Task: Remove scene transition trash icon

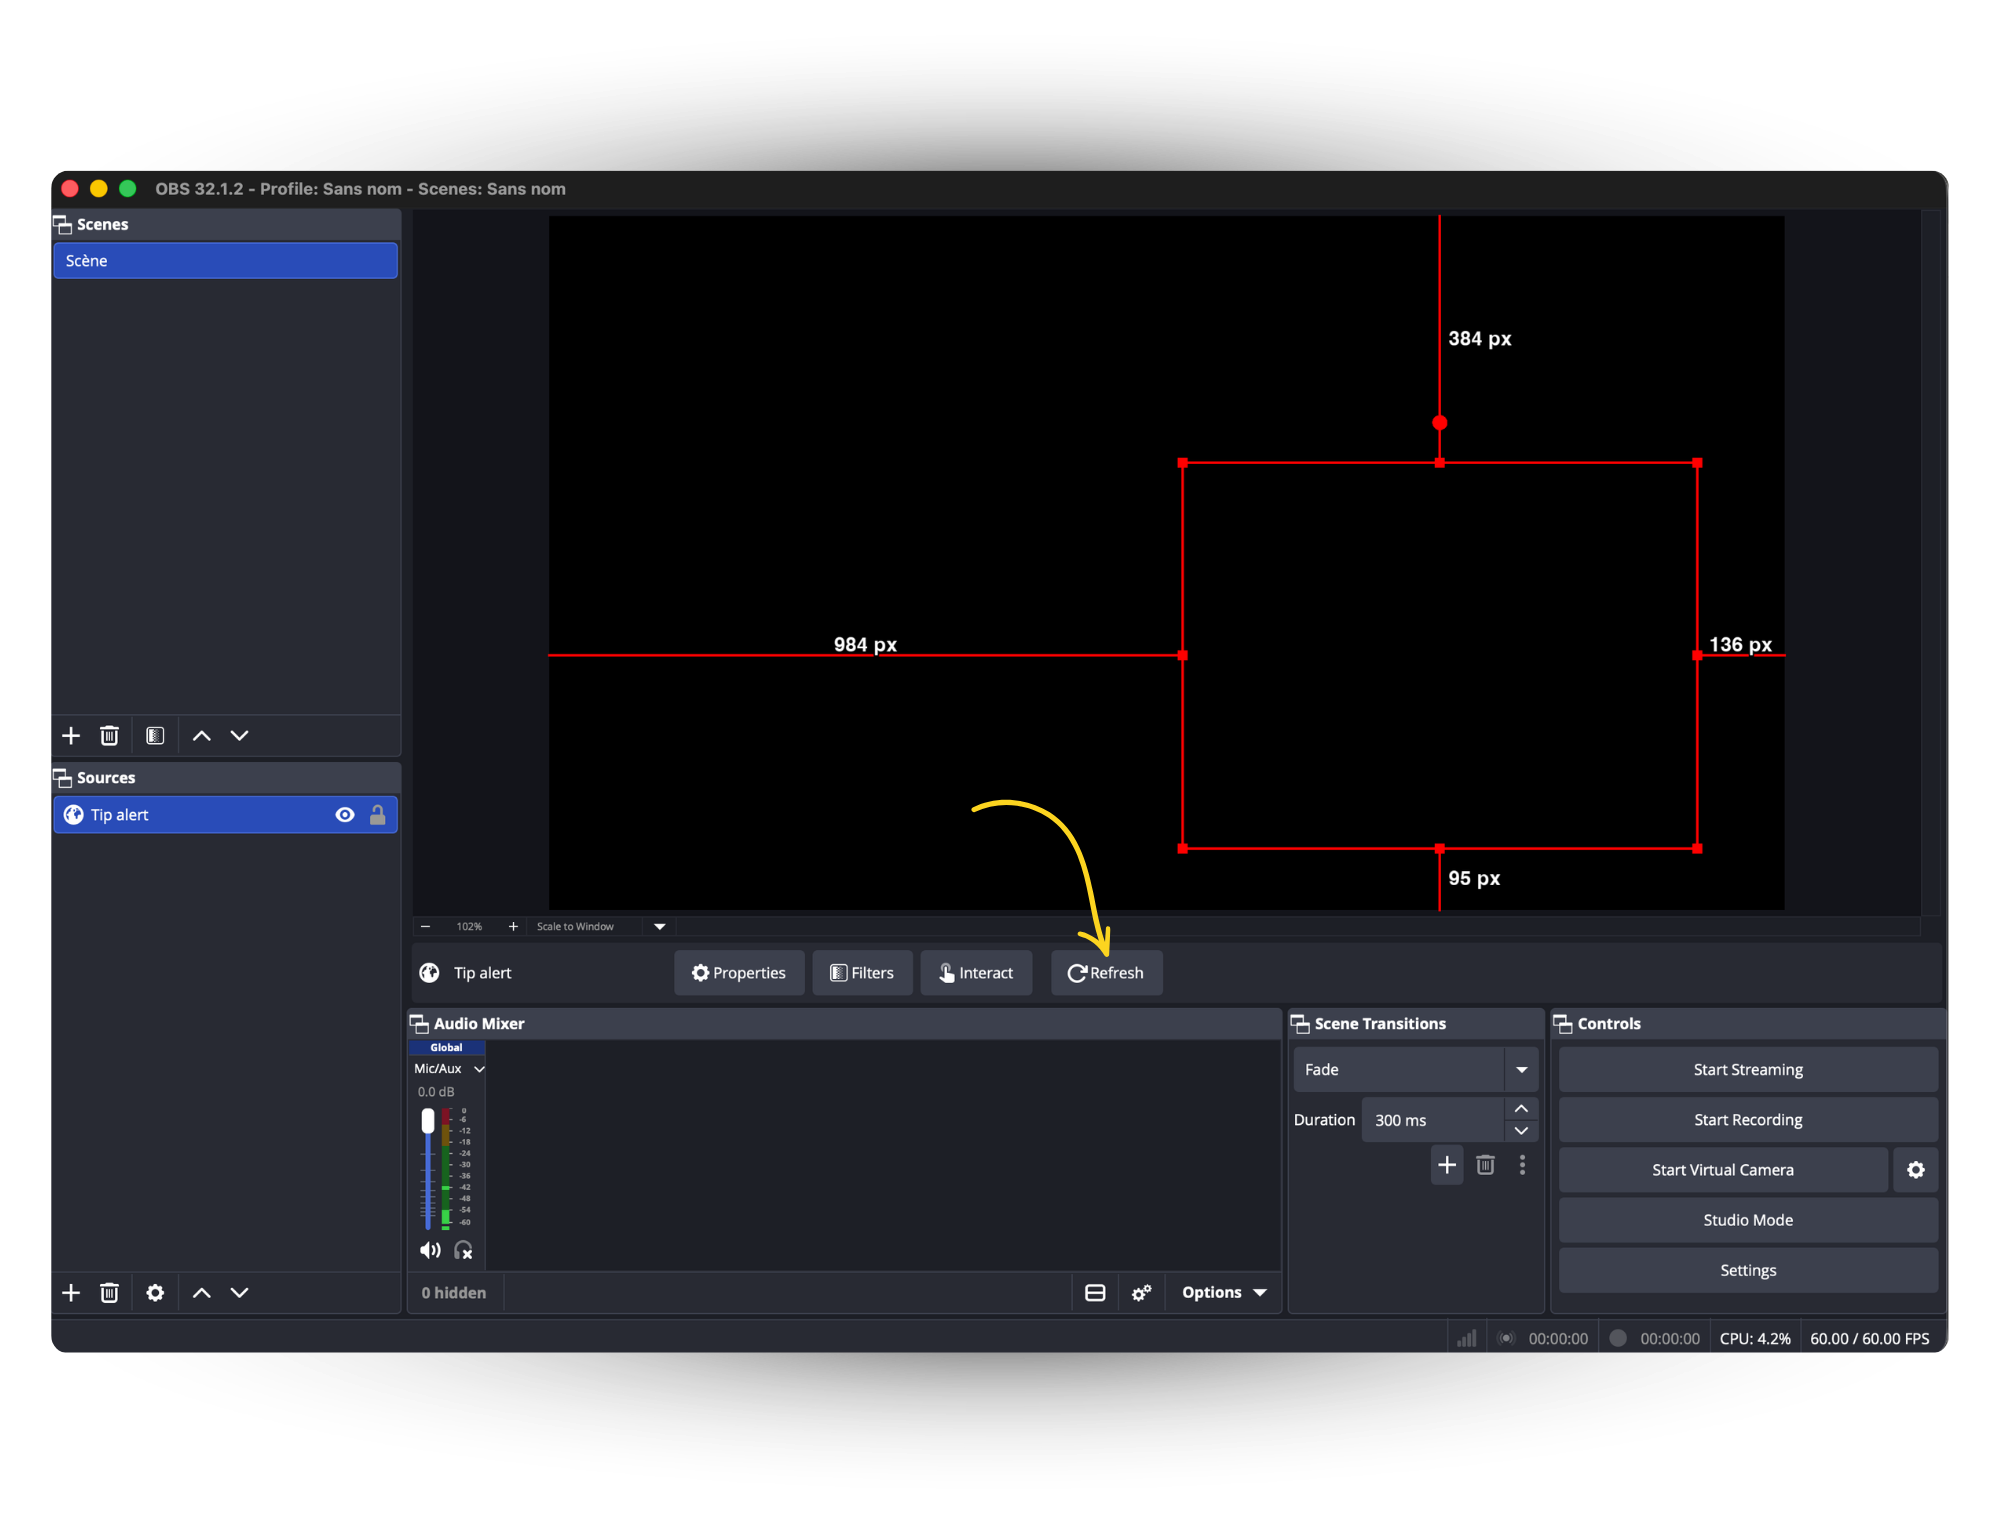Action: (1485, 1165)
